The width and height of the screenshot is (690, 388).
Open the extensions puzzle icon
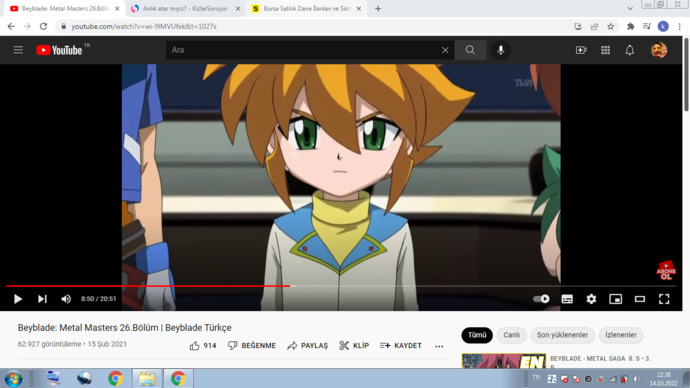630,26
